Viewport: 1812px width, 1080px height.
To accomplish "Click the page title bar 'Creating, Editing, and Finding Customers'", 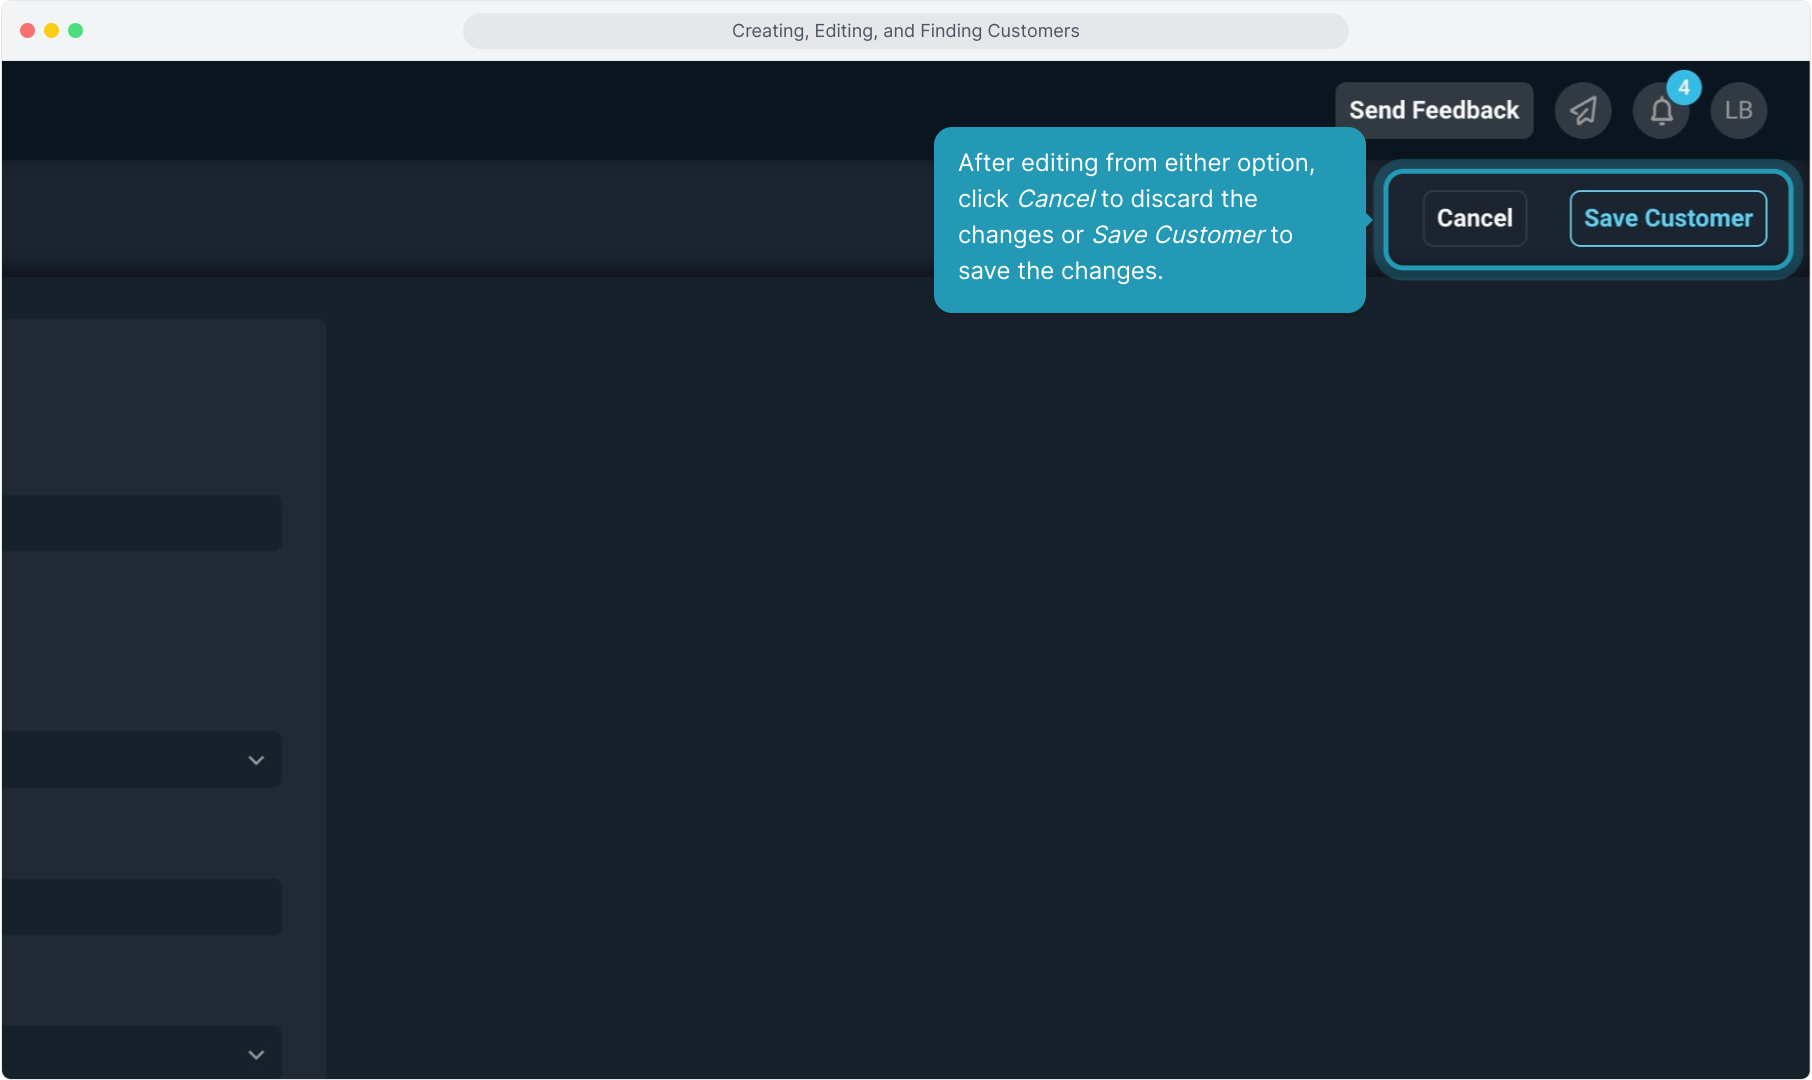I will tap(905, 31).
